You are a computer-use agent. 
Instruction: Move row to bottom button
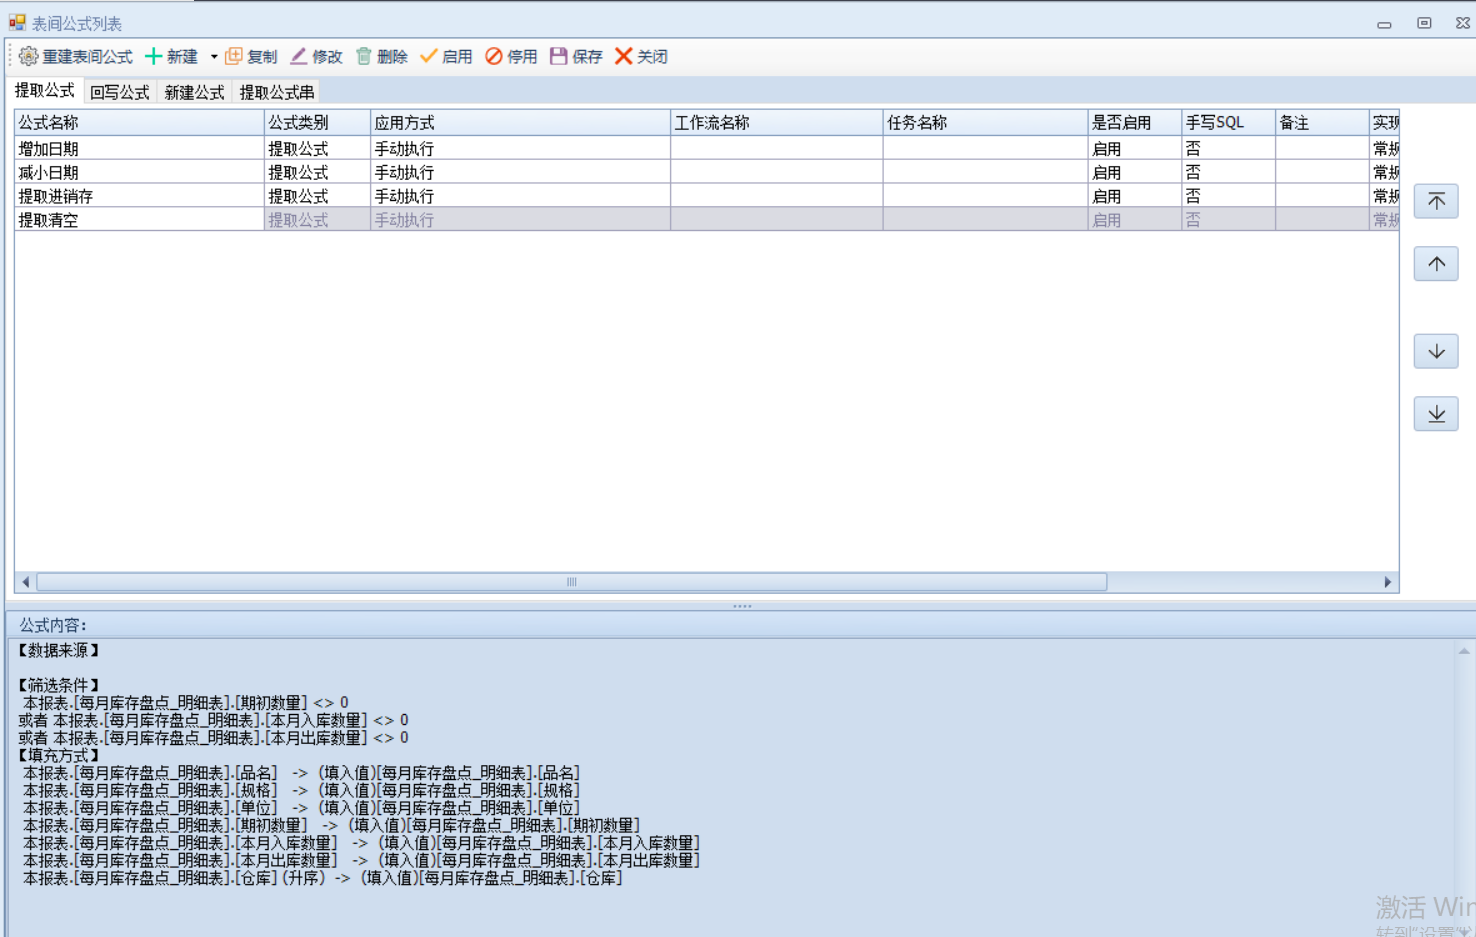pyautogui.click(x=1436, y=414)
